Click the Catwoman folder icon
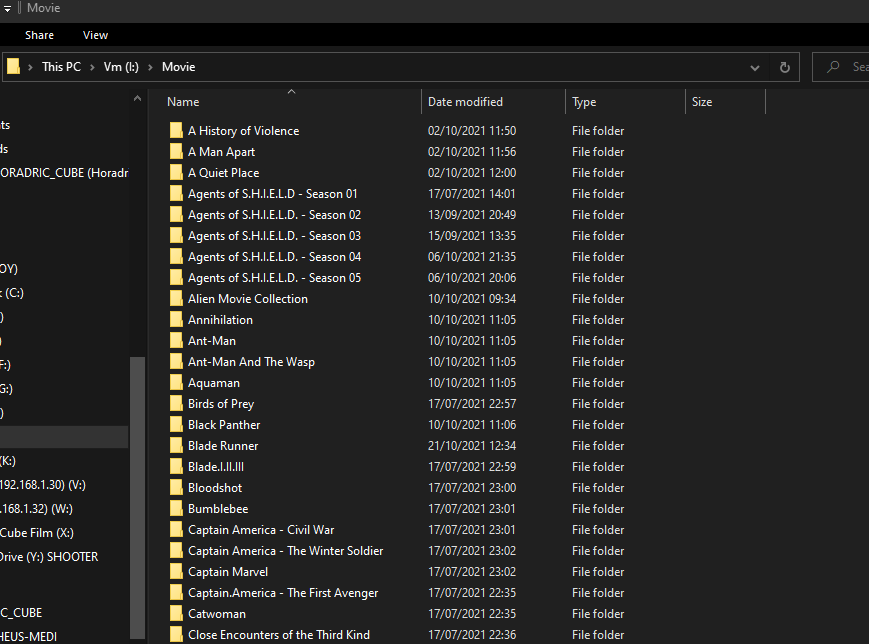Viewport: 869px width, 644px height. click(176, 614)
